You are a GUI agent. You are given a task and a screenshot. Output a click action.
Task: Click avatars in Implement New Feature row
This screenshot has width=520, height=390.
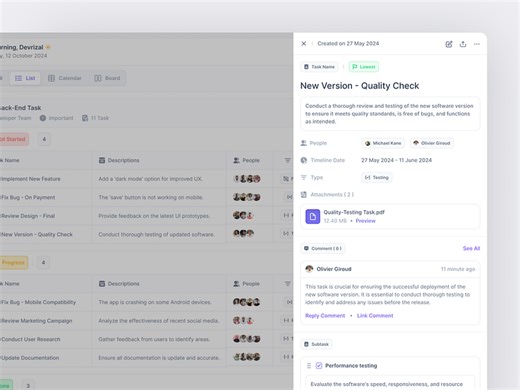[x=247, y=179]
